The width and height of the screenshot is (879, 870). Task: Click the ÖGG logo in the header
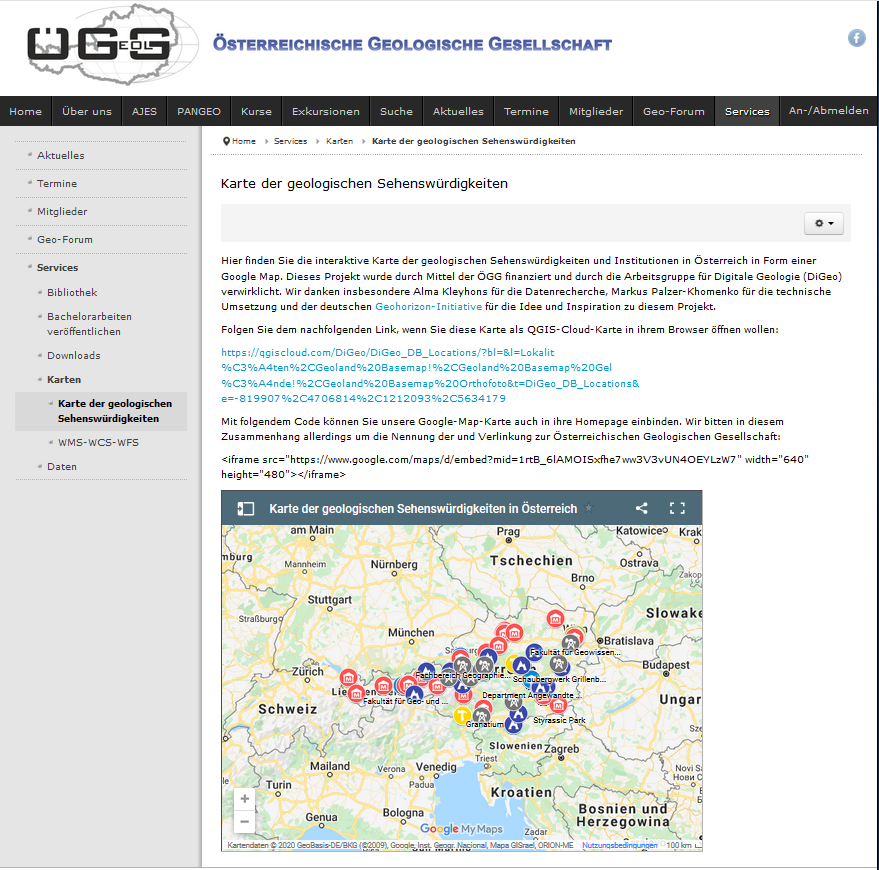112,44
